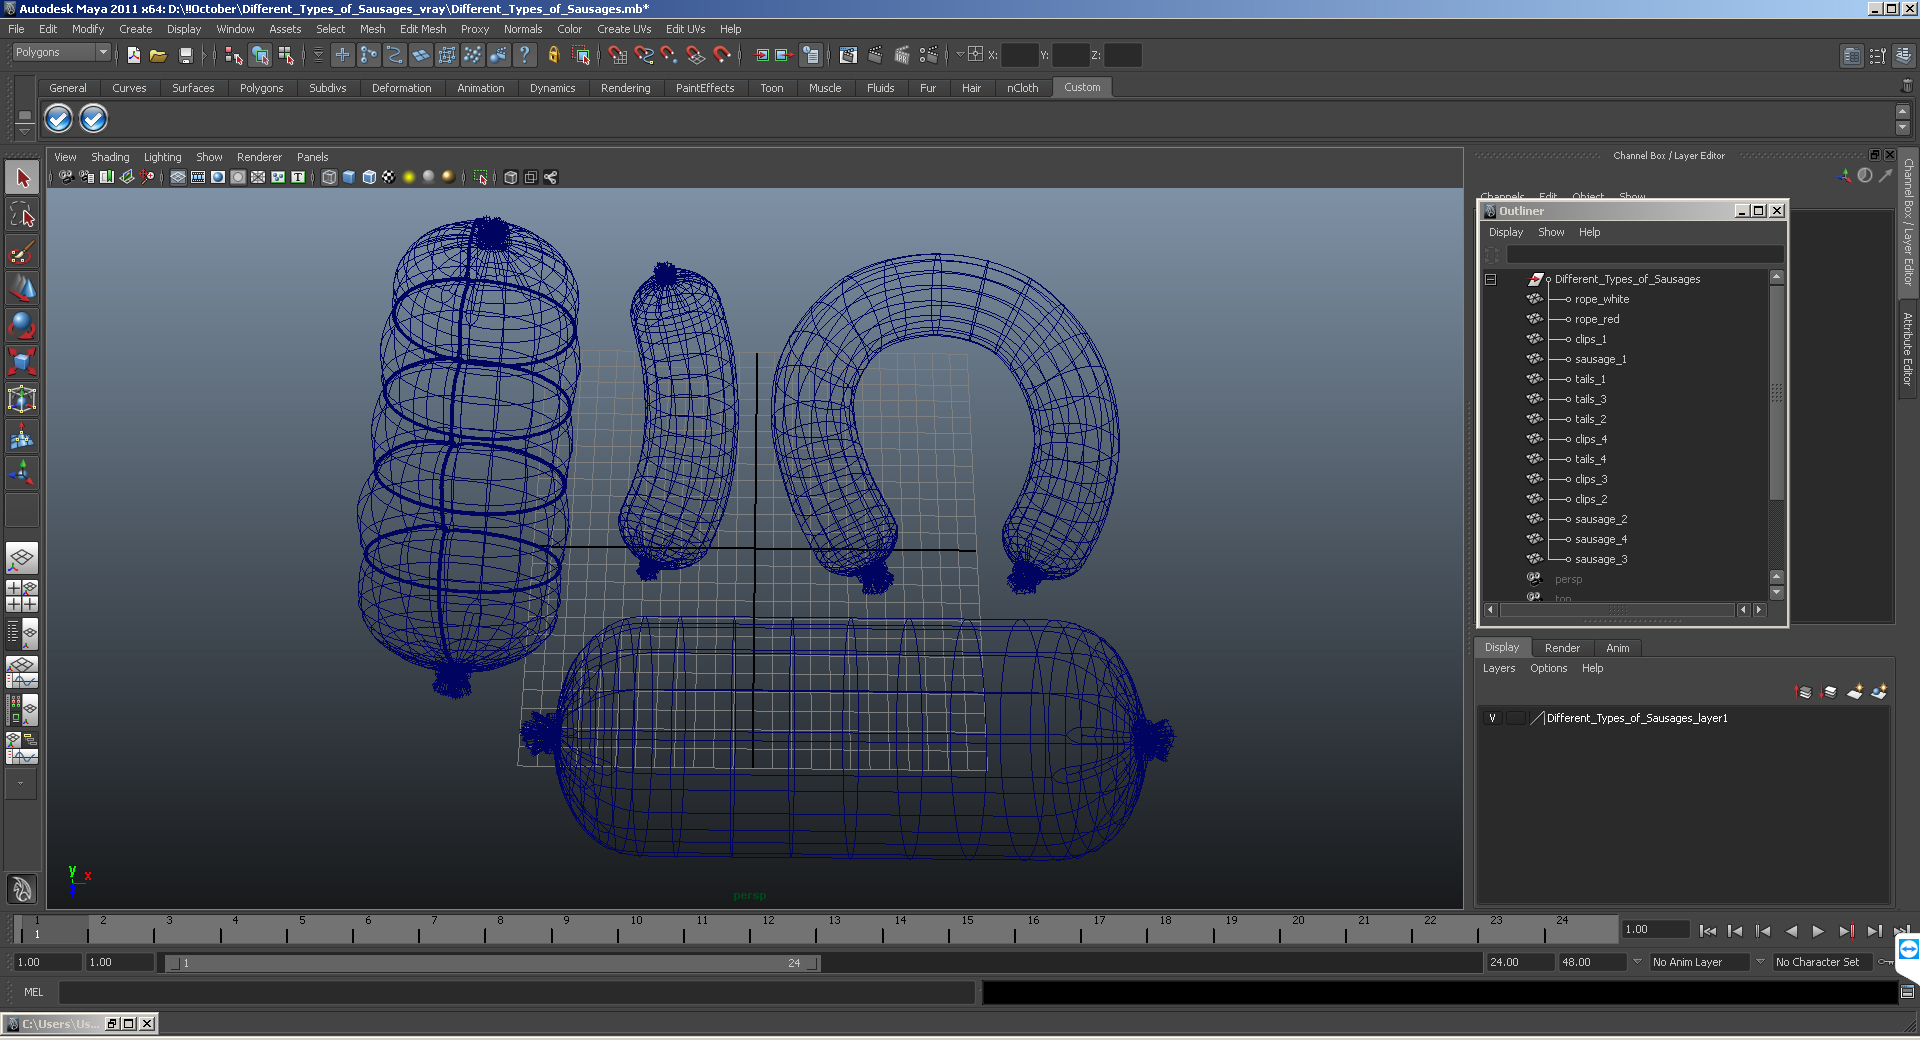Click the first checkmark shelf button
Image resolution: width=1920 pixels, height=1040 pixels.
click(x=59, y=119)
